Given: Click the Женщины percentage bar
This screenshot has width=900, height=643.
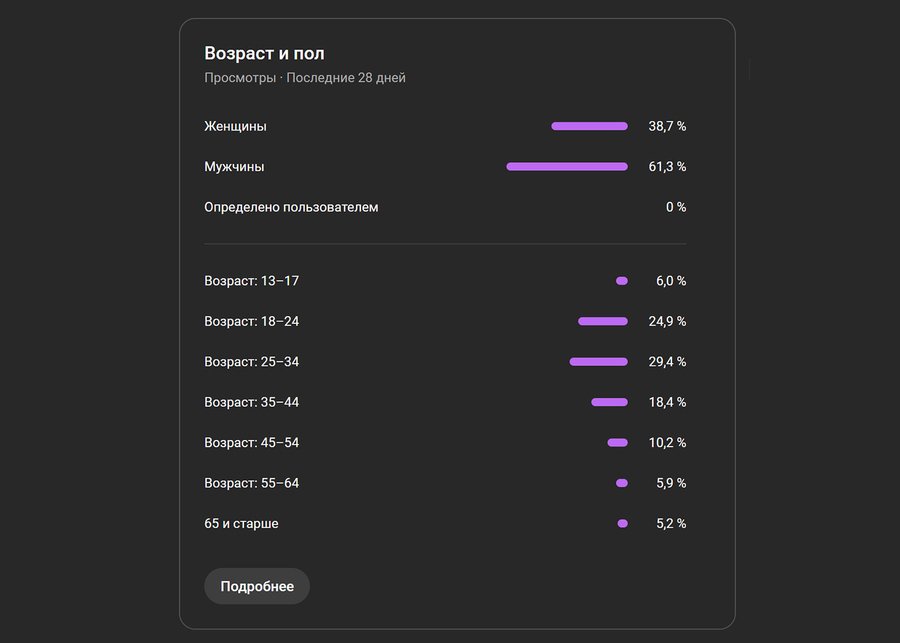Looking at the screenshot, I should (x=589, y=126).
